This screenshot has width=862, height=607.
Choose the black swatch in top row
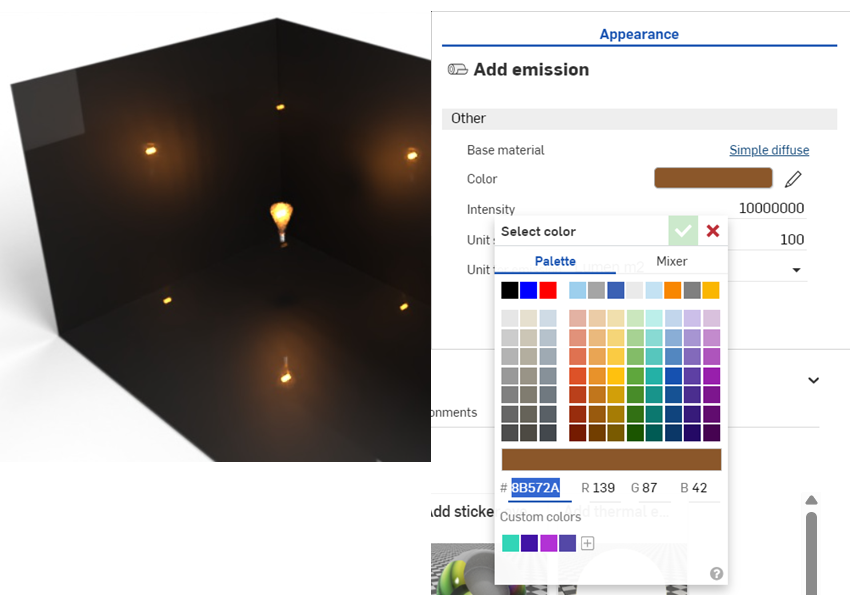click(510, 290)
